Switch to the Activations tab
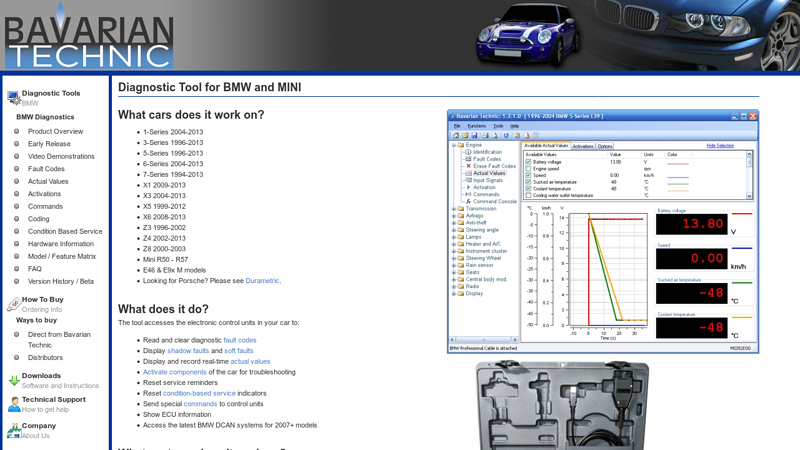Image resolution: width=800 pixels, height=450 pixels. click(x=583, y=146)
